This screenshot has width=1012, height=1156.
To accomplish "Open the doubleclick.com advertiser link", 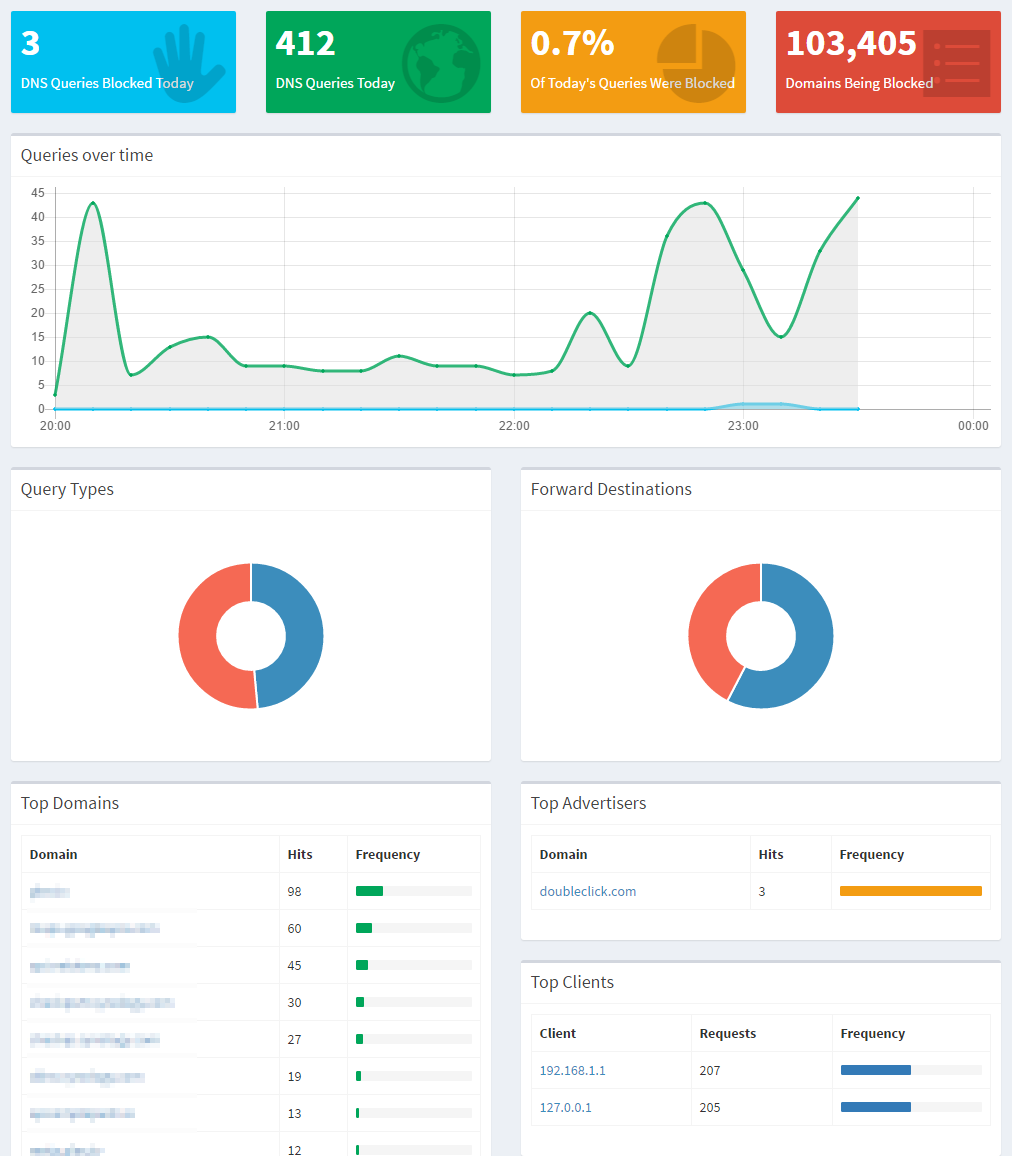I will coord(587,891).
